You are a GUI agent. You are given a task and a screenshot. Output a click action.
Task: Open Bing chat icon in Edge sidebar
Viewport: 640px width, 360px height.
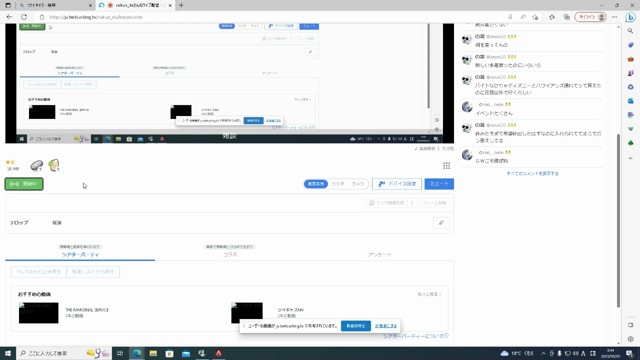click(x=631, y=17)
